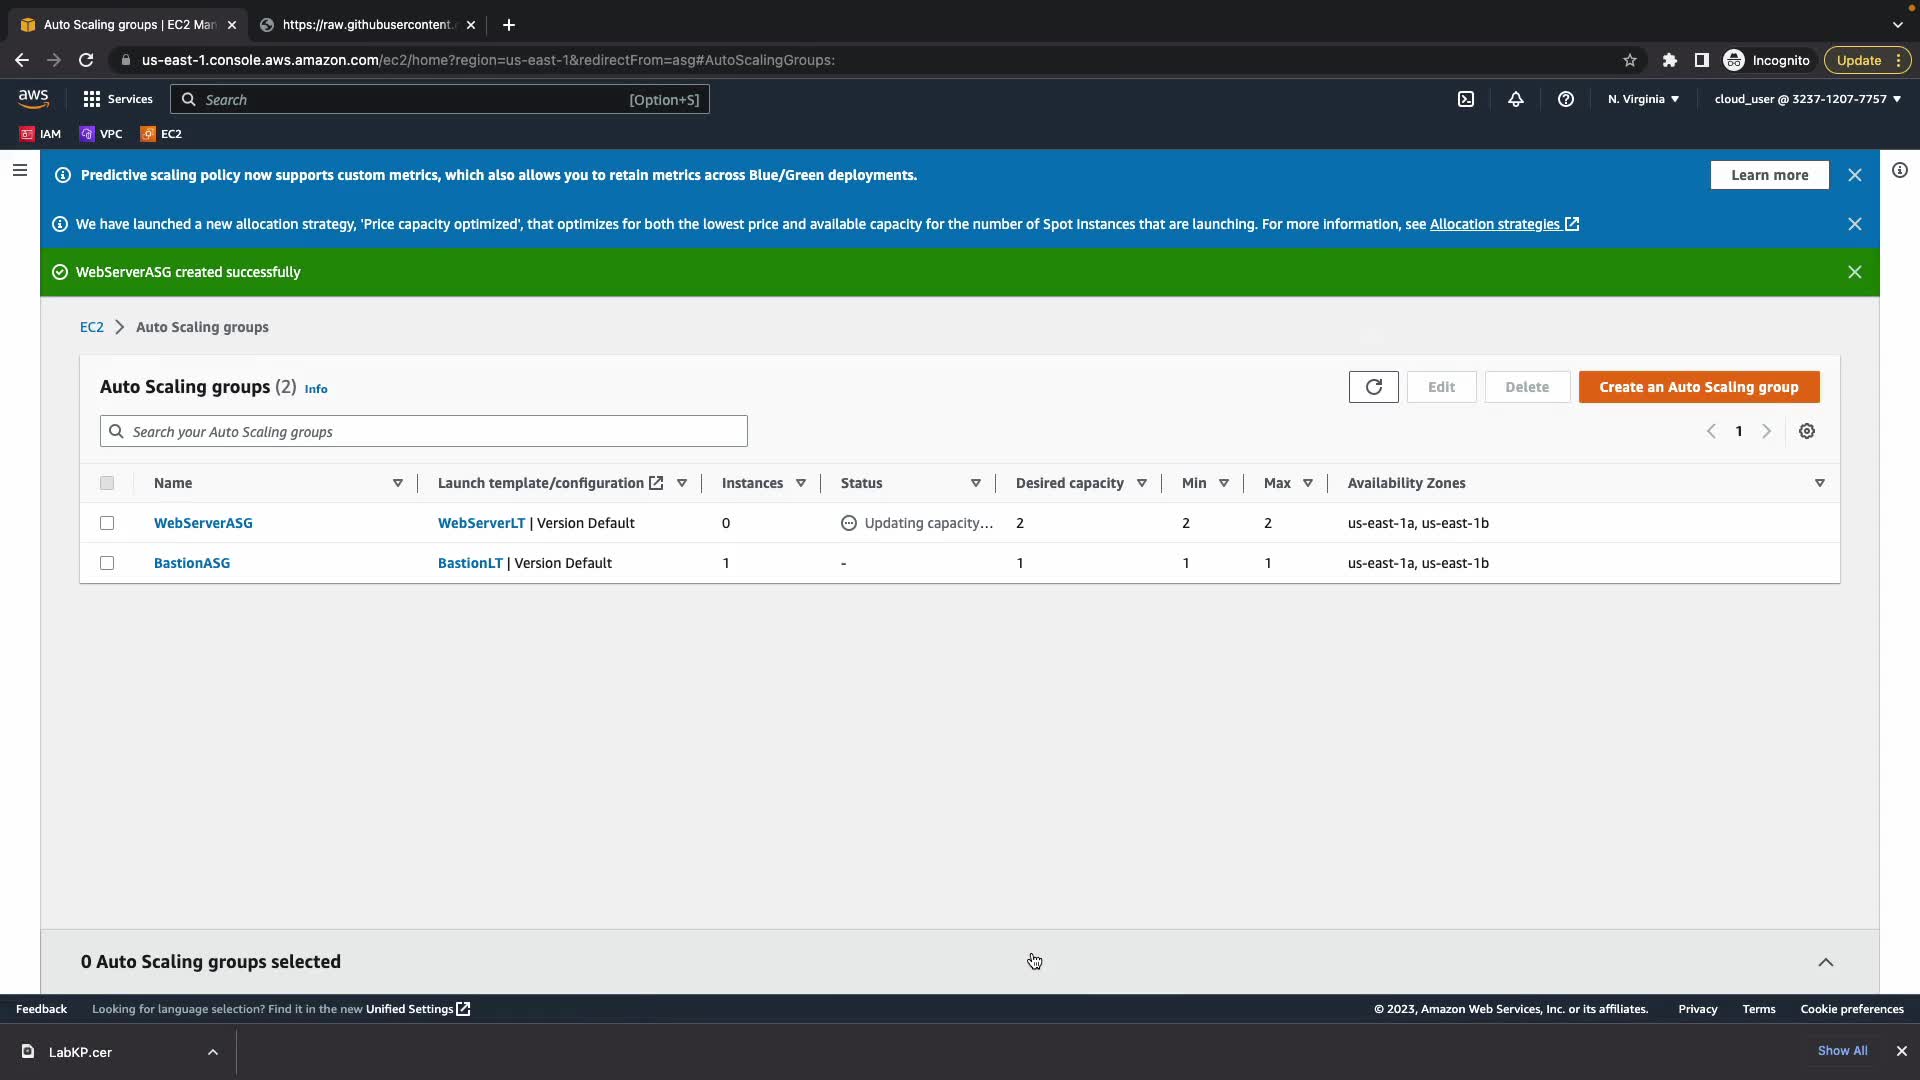Viewport: 1920px width, 1080px height.
Task: Expand the bottom details panel chevron
Action: coord(1825,962)
